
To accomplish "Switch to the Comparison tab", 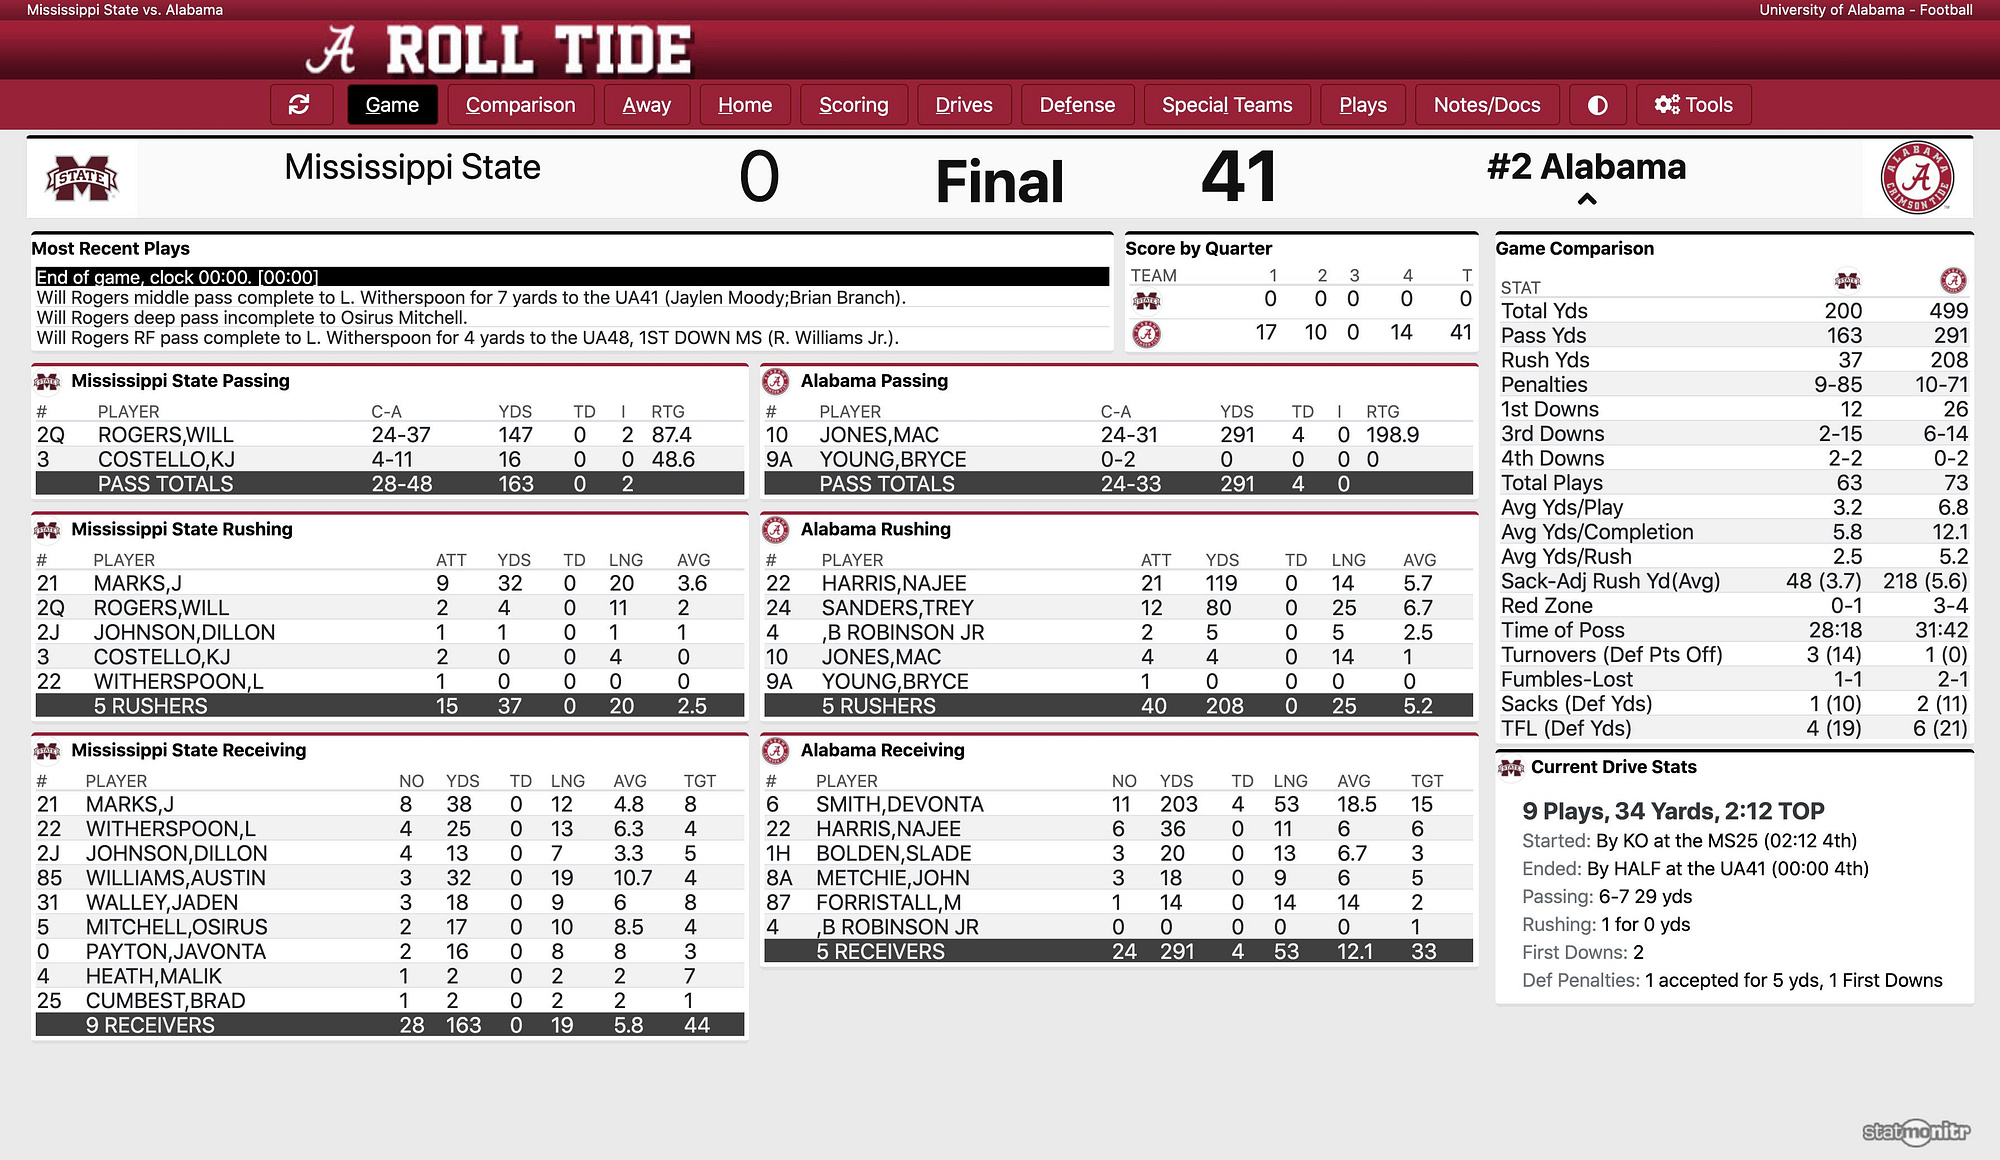I will pyautogui.click(x=520, y=105).
